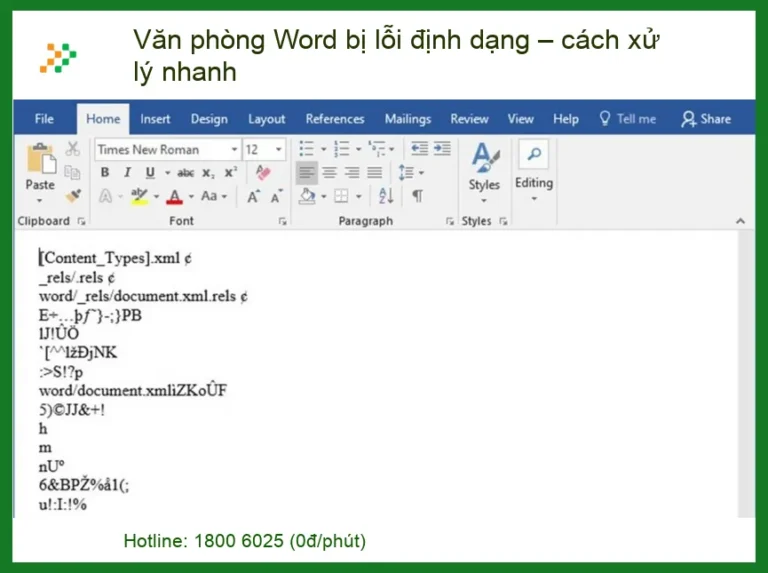Screen dimensions: 768x573
Task: Open Text Effects and Typography
Action: (105, 196)
